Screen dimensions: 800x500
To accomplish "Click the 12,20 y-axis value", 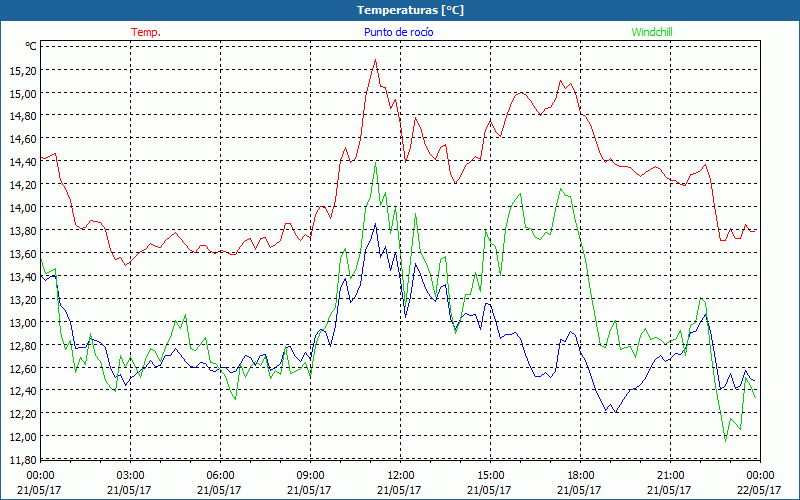I will click(x=23, y=413).
